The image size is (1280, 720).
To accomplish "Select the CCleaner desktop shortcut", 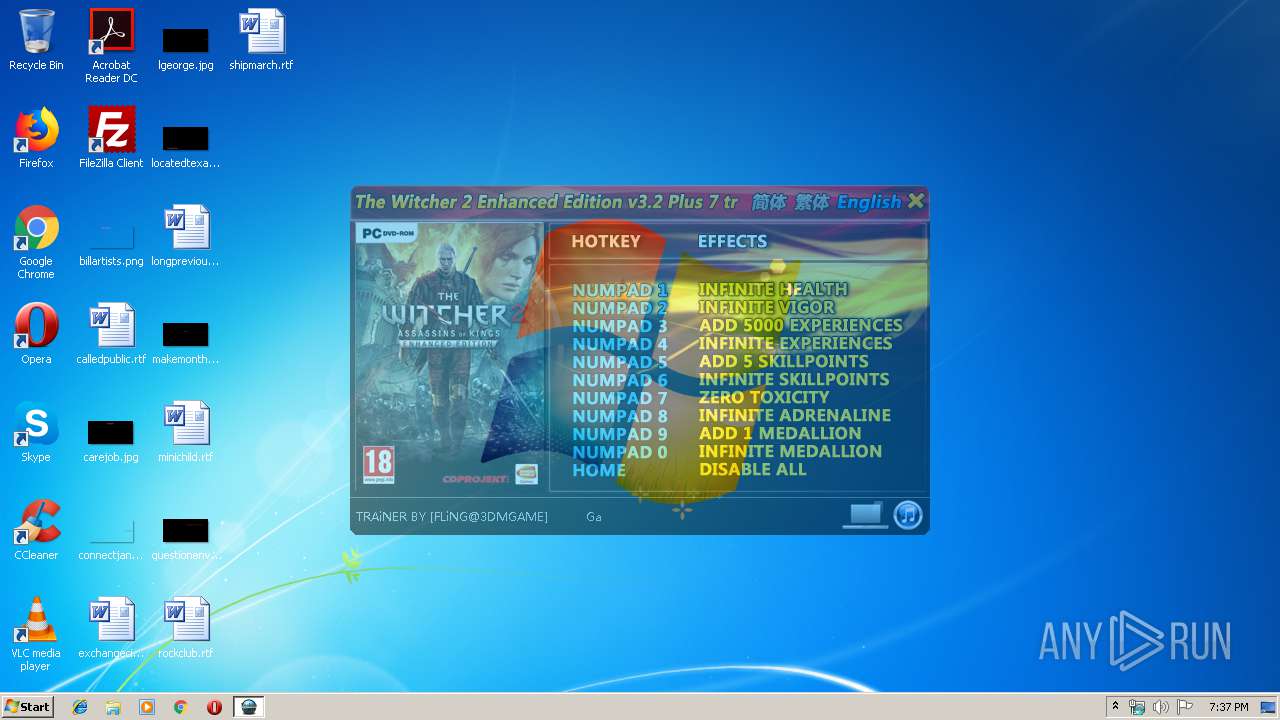I will [x=36, y=530].
